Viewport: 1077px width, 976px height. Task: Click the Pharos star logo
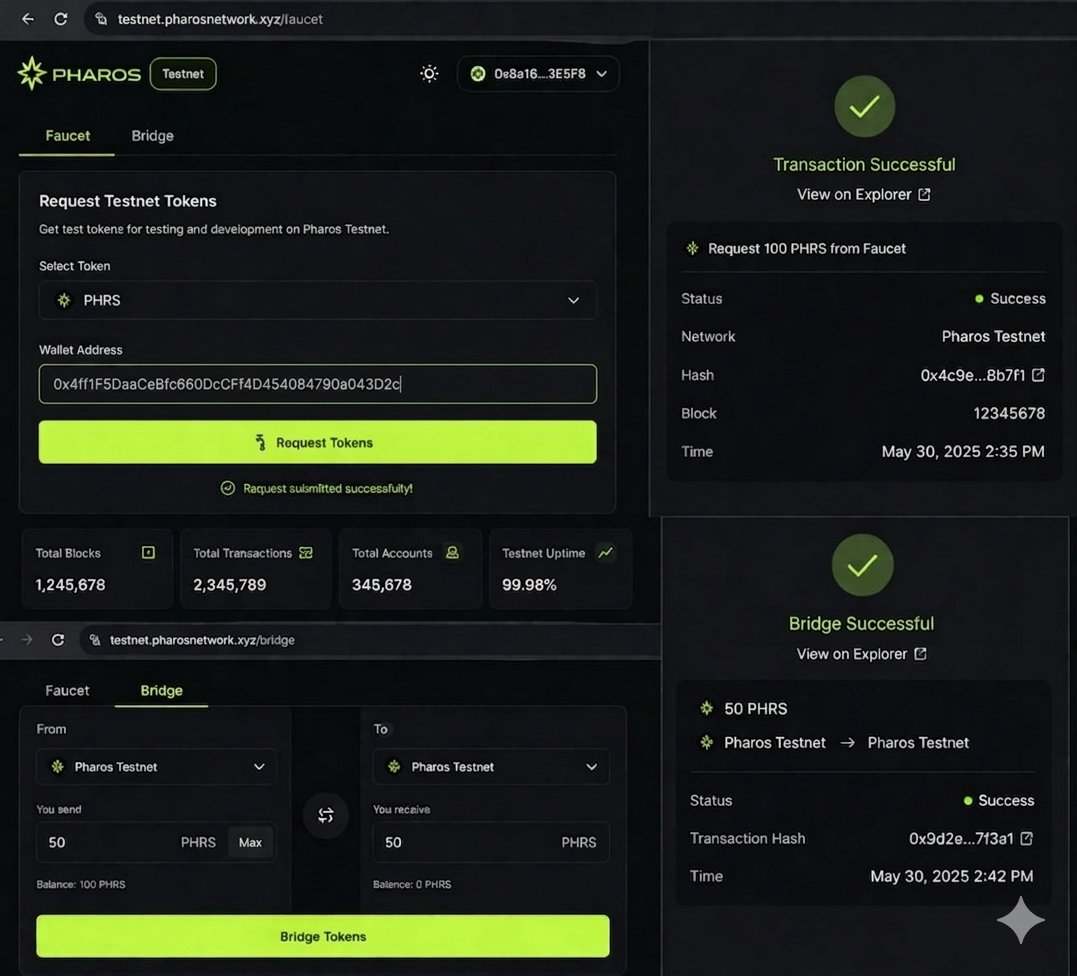[x=31, y=73]
